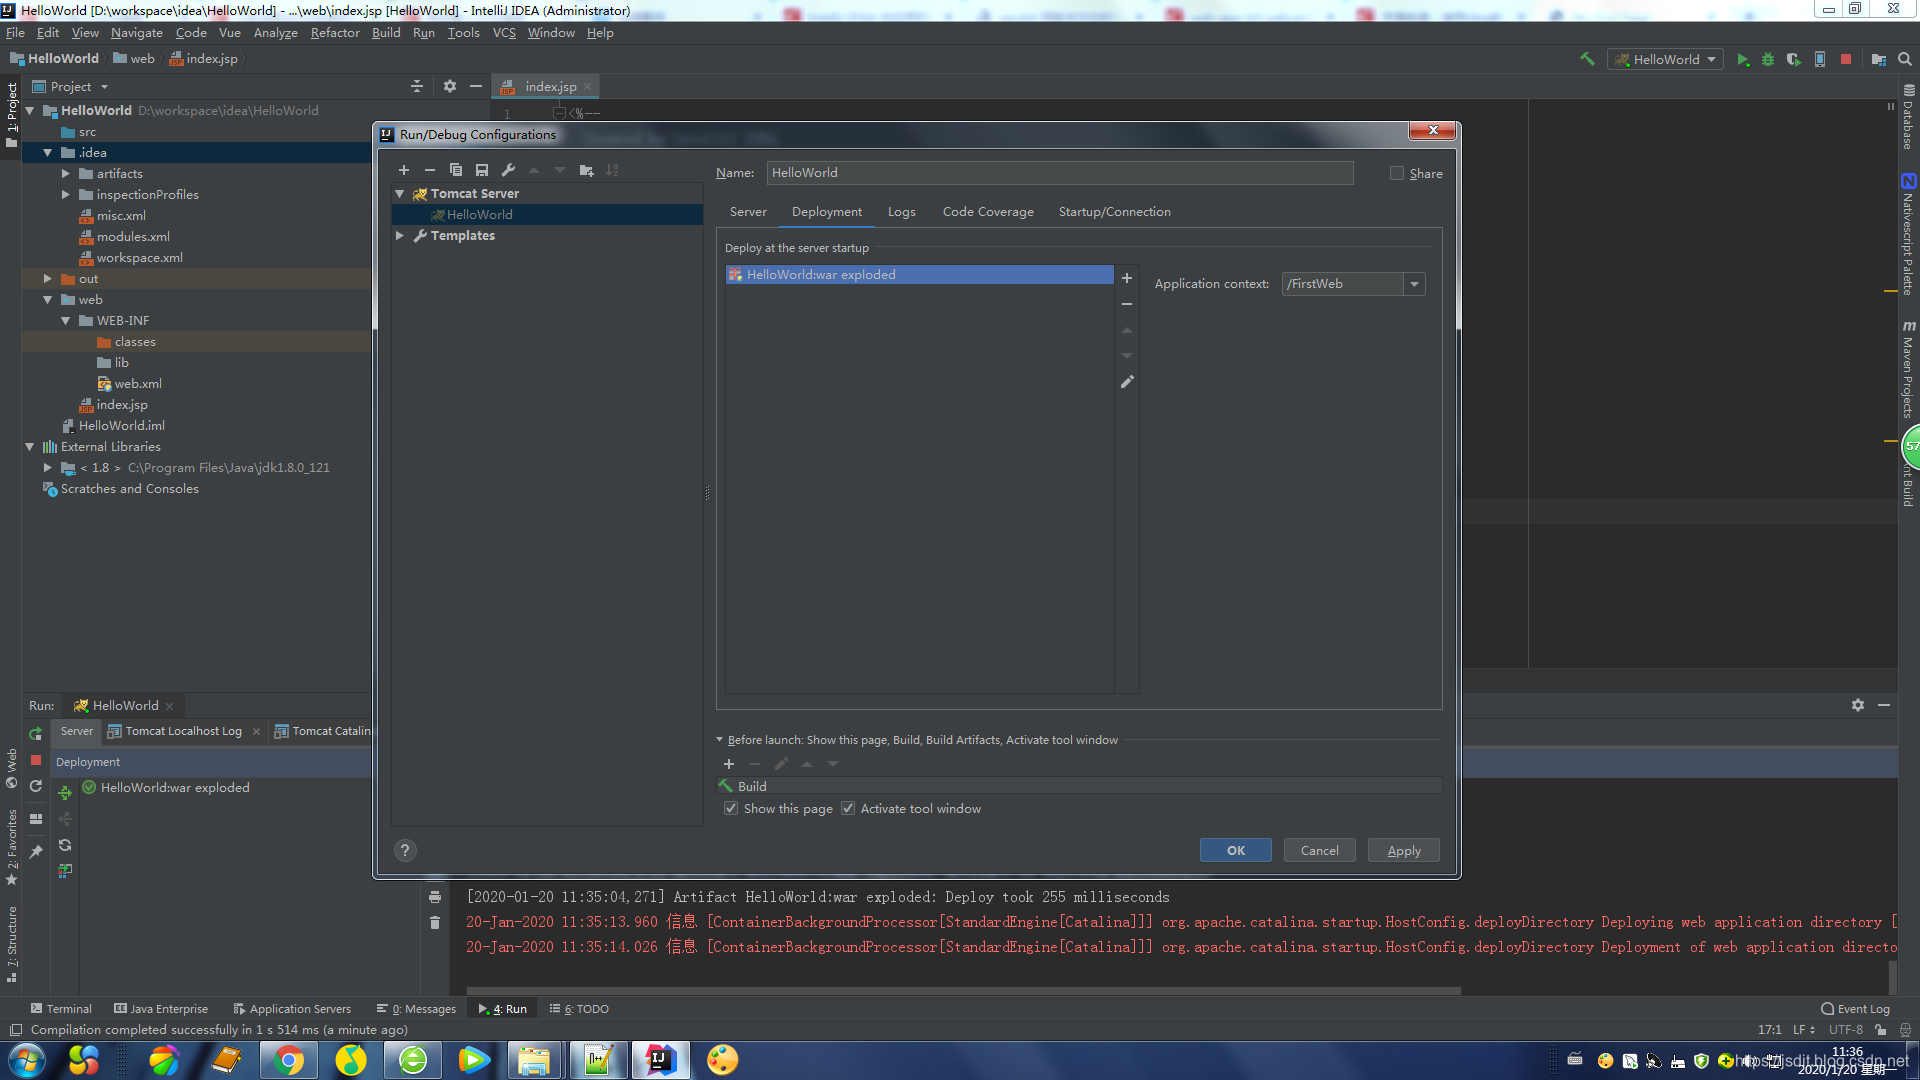Toggle the Activate tool window checkbox
Screen dimensions: 1920x1080
pyautogui.click(x=851, y=808)
